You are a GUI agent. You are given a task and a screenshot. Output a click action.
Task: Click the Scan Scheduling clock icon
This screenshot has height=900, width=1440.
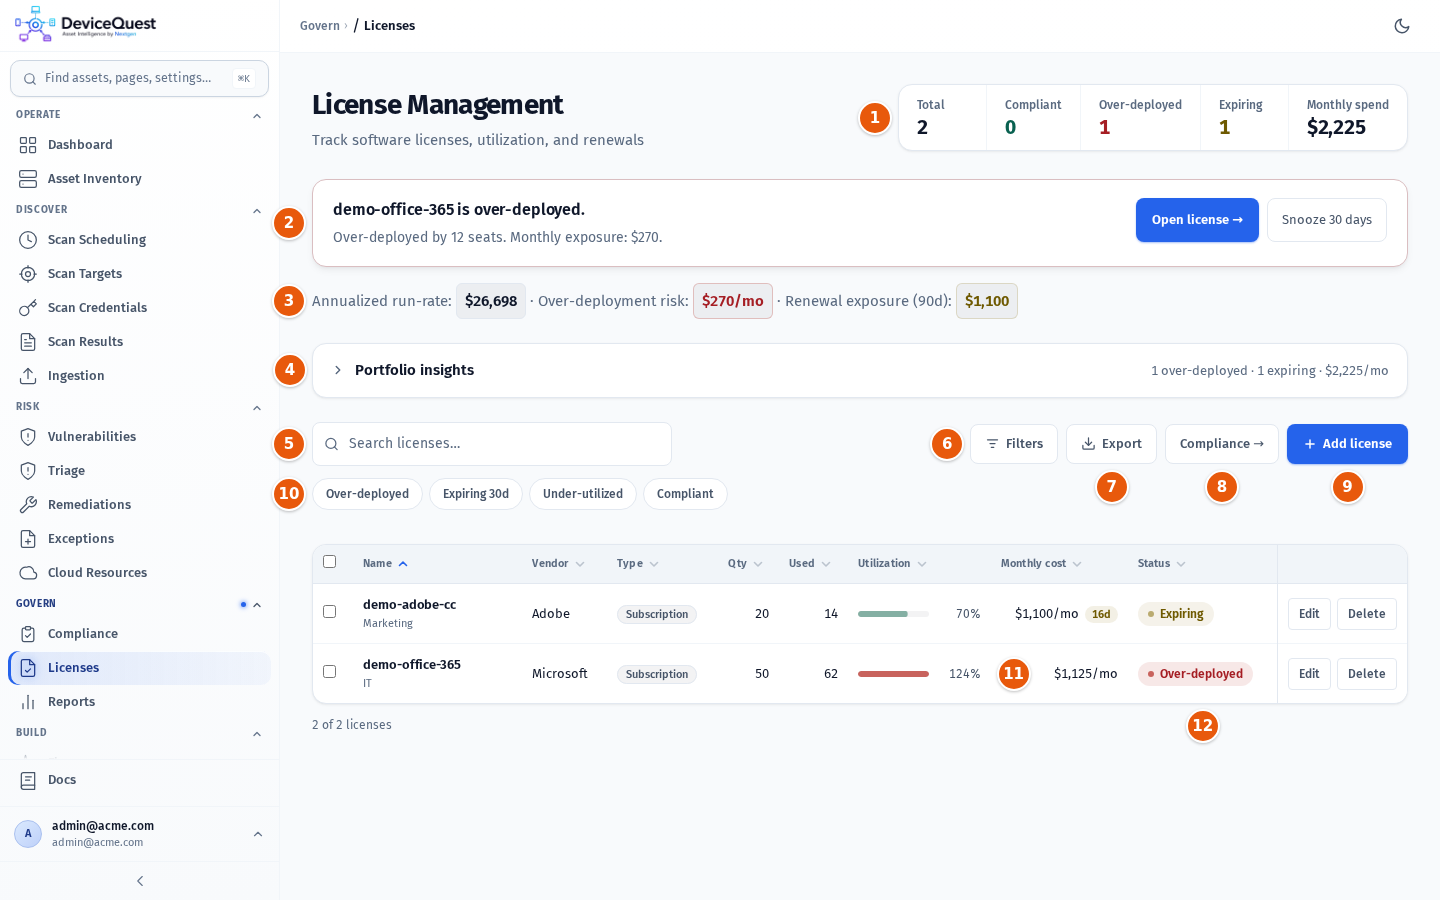(x=28, y=240)
